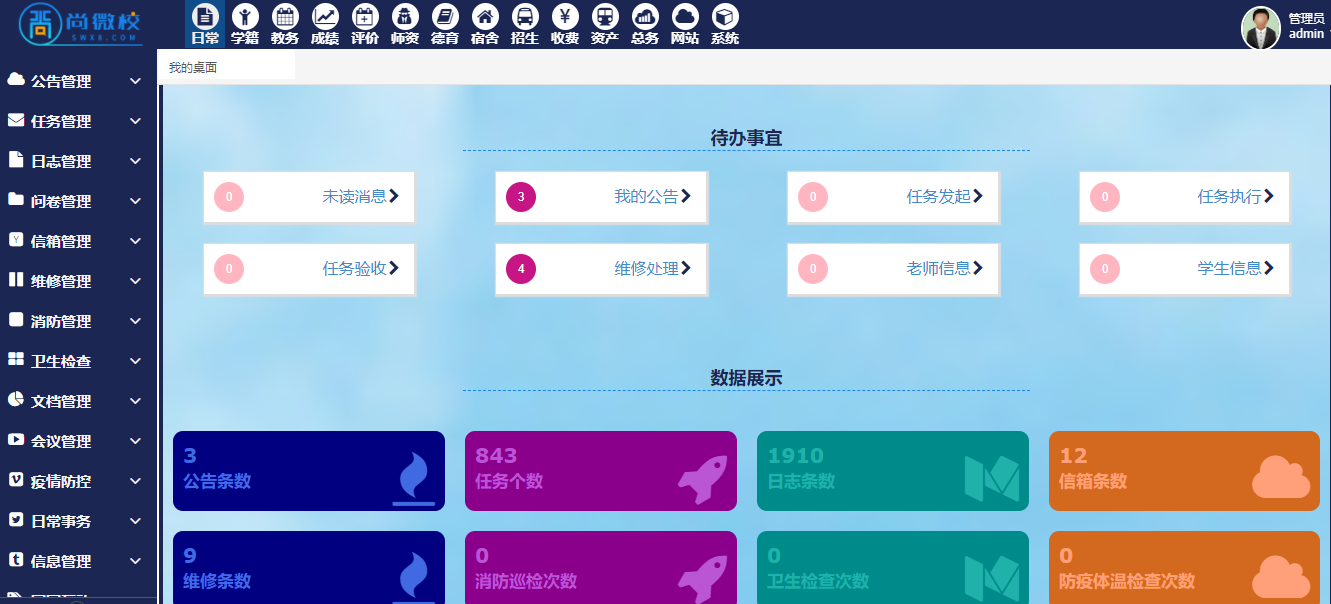Image resolution: width=1331 pixels, height=604 pixels.
Task: Open the 任务发起 pending item
Action: [893, 197]
